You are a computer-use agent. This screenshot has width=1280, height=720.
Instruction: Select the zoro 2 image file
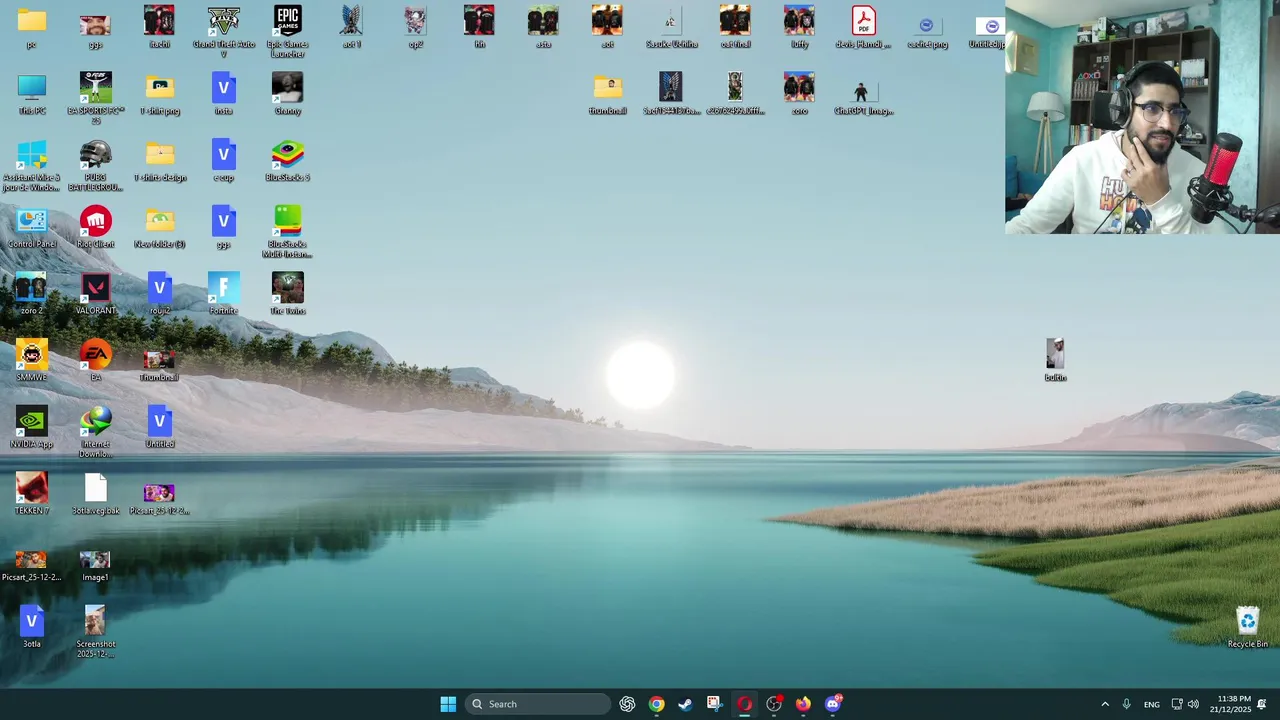click(x=32, y=294)
